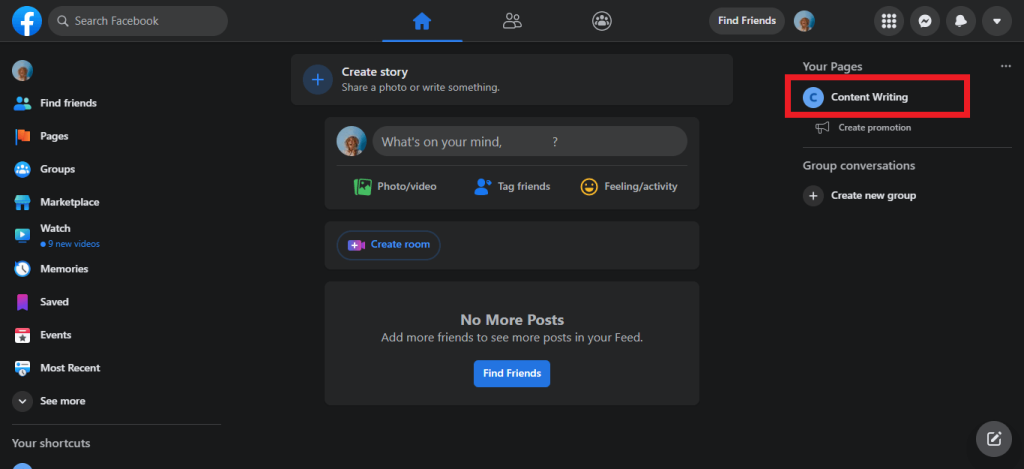The height and width of the screenshot is (469, 1024).
Task: Click in the Search Facebook field
Action: point(138,21)
